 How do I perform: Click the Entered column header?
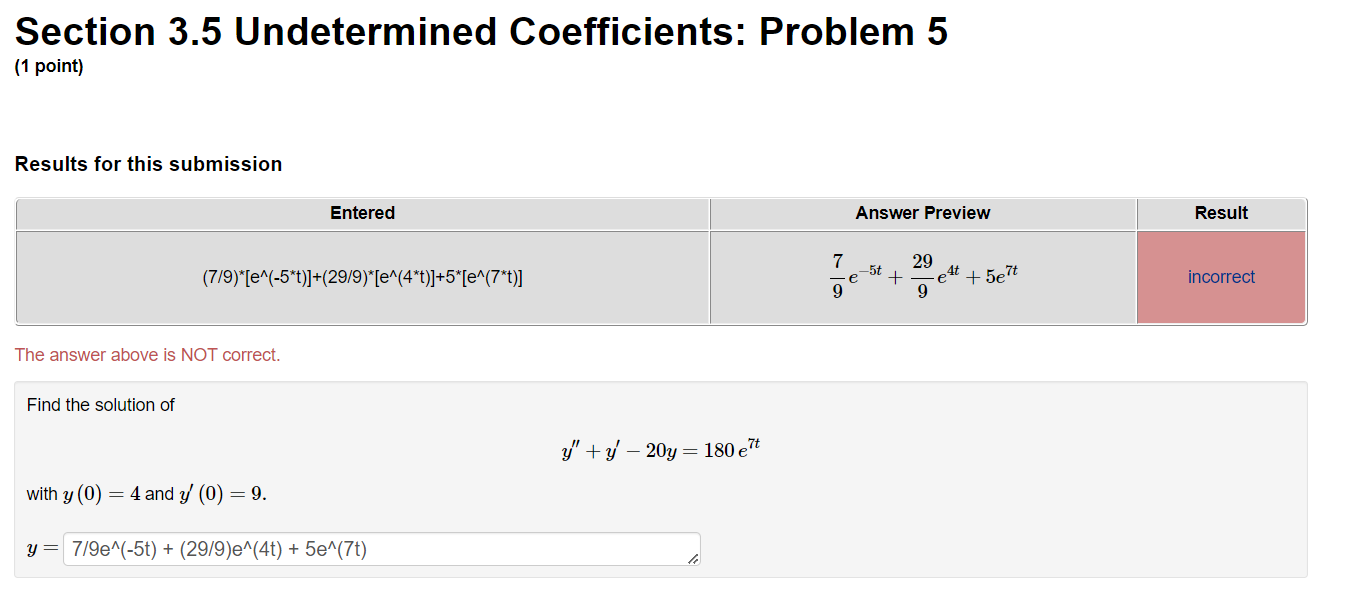[362, 213]
